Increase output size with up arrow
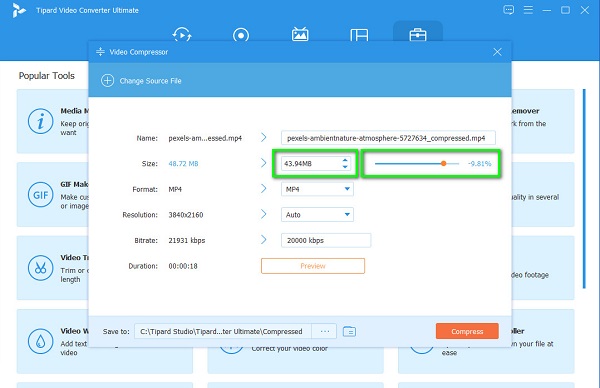Screen dimensions: 600x388 pos(345,160)
